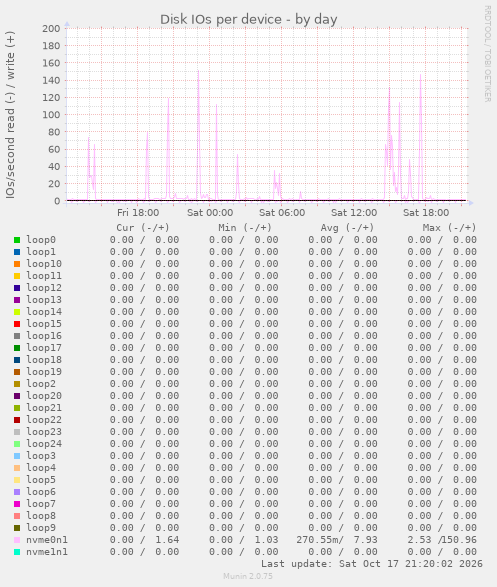497x587 pixels.
Task: Click the loop2 device label
Action: pos(41,384)
